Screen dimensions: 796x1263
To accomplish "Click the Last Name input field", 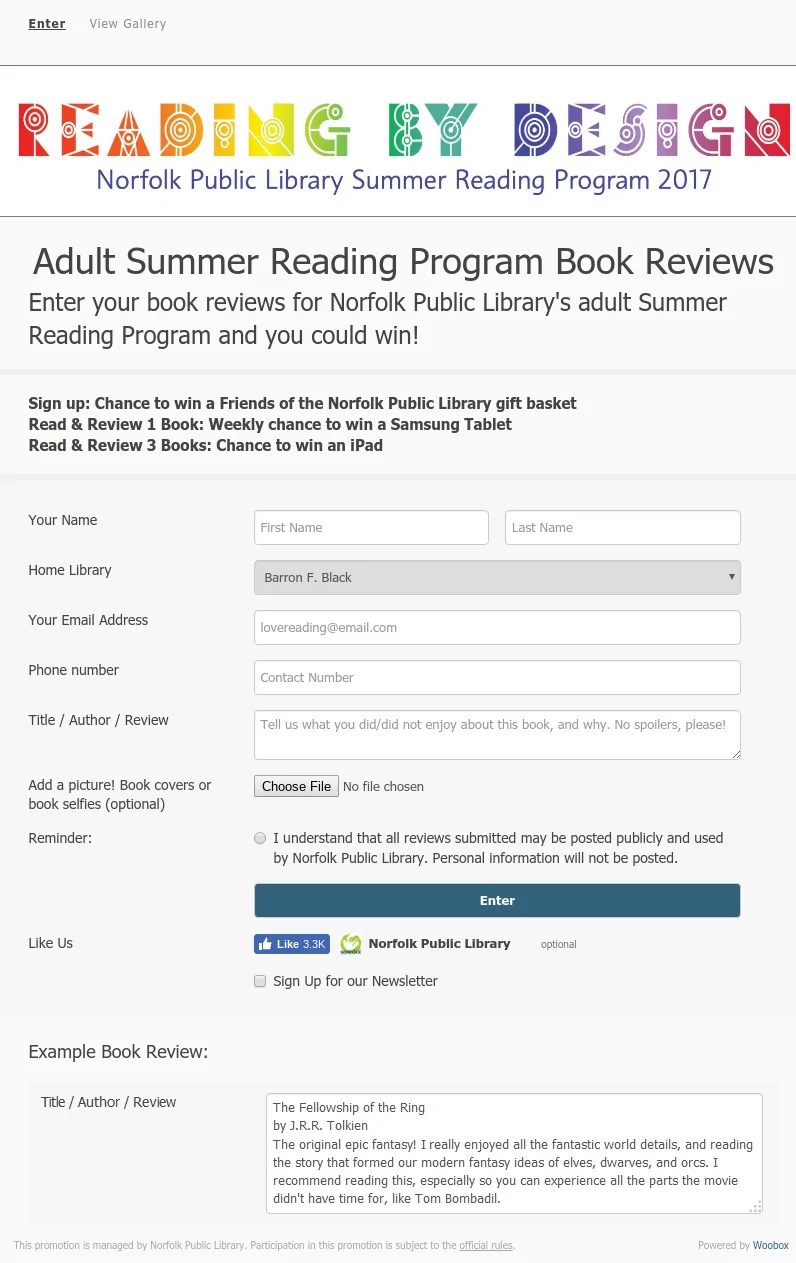I will [x=622, y=527].
